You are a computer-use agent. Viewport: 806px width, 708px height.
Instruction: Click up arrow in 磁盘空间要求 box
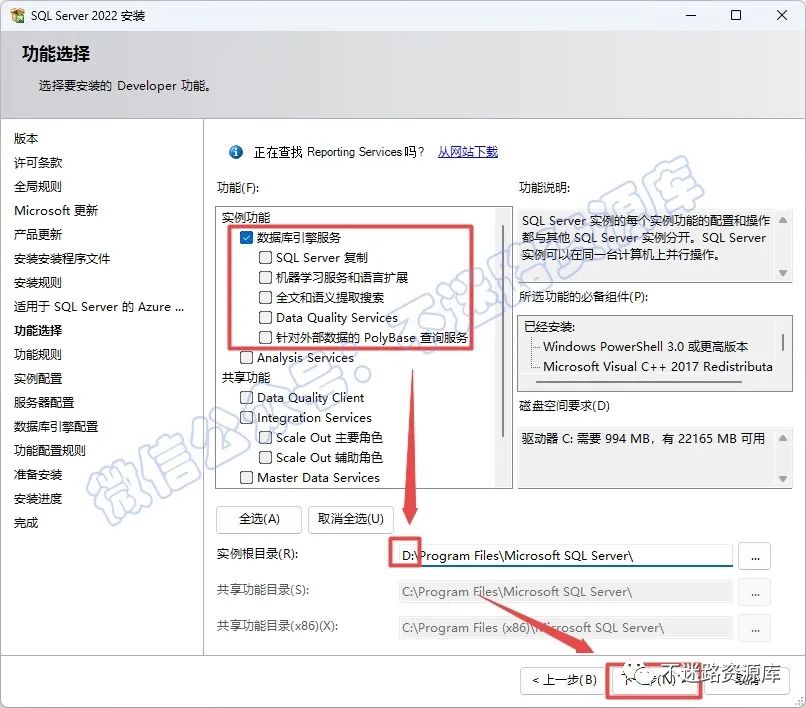tap(783, 438)
